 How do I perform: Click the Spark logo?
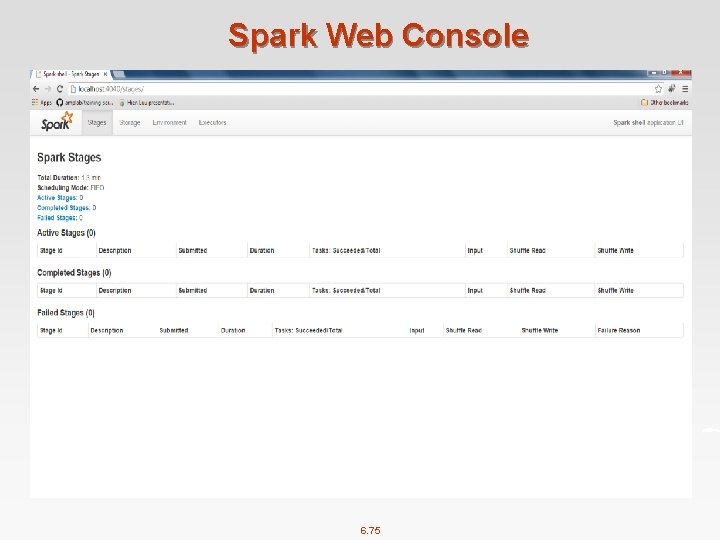pyautogui.click(x=57, y=122)
